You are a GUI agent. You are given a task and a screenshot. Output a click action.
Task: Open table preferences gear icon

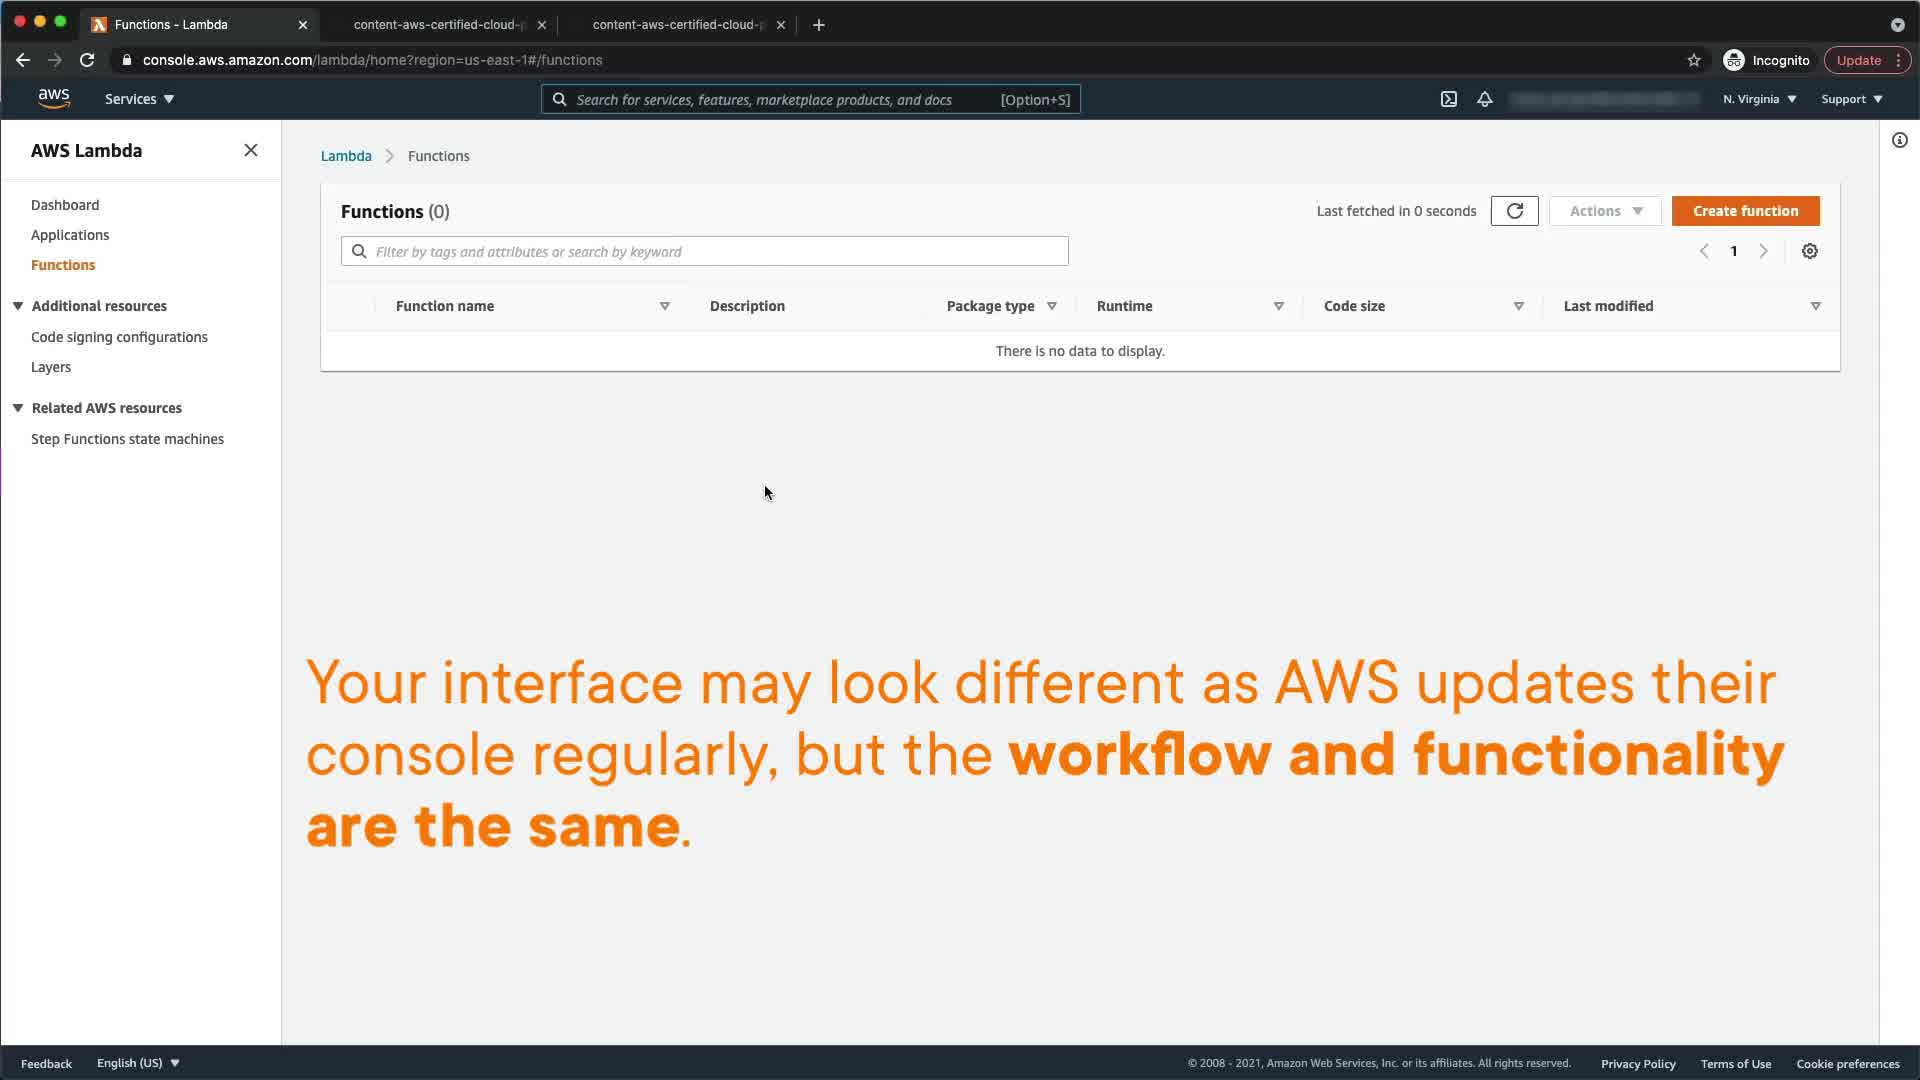[x=1809, y=251]
